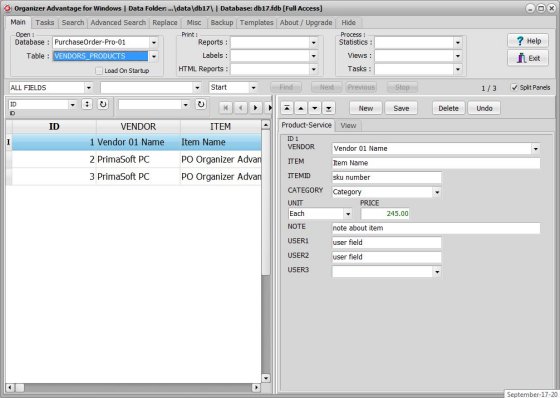Click the NOTE field with note about item
The height and width of the screenshot is (398, 560).
coord(436,228)
